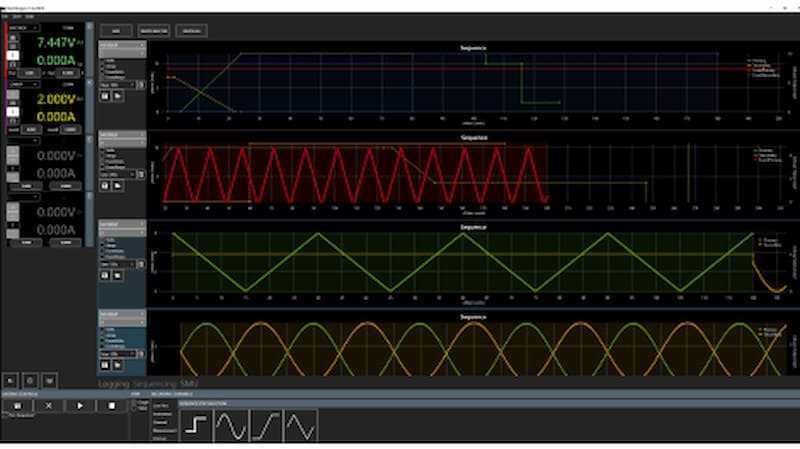Viewport: 800px width, 449px height.
Task: Toggle the first checkbox in the top sequence panel
Action: pyautogui.click(x=103, y=58)
